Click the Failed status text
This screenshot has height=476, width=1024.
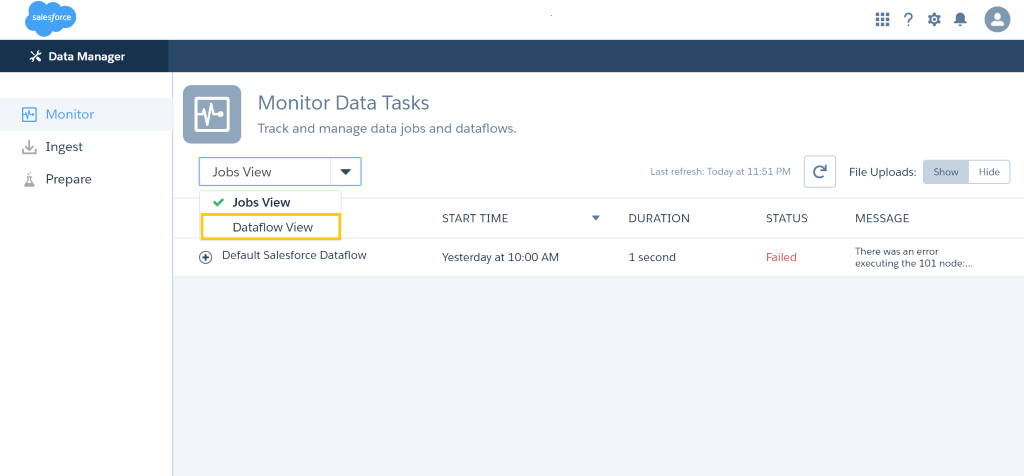tap(781, 257)
